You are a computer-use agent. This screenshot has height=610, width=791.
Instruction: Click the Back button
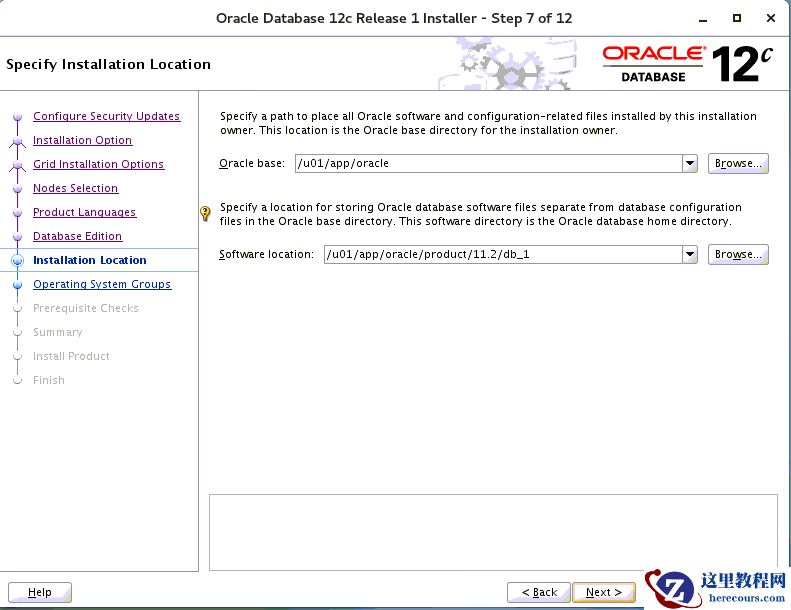(x=539, y=592)
